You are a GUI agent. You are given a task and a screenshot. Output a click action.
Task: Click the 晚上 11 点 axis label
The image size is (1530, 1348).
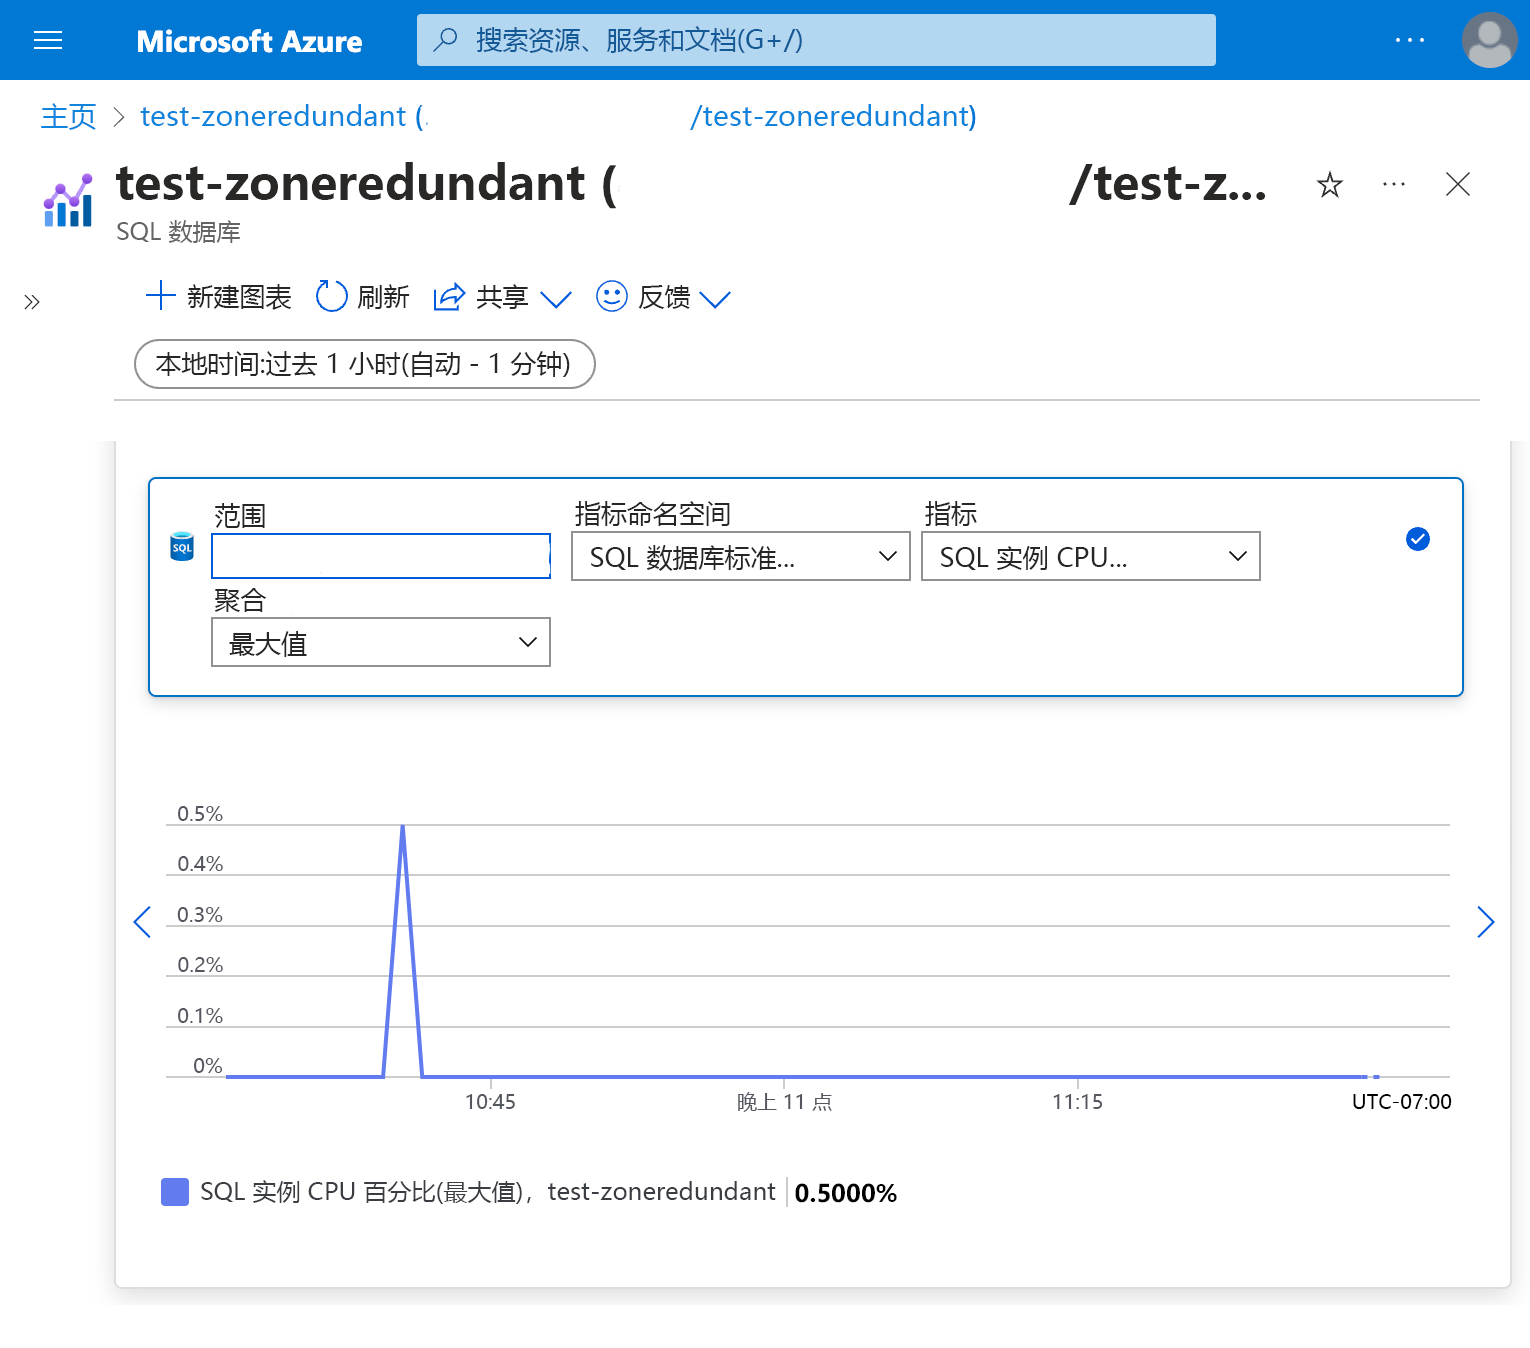[784, 1102]
